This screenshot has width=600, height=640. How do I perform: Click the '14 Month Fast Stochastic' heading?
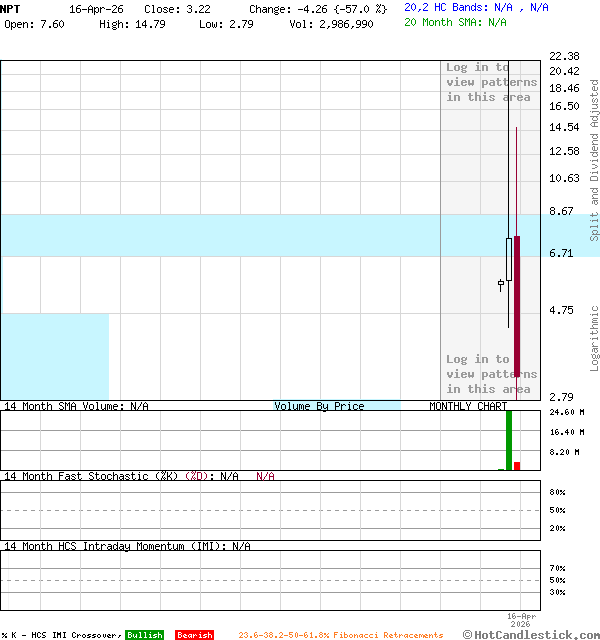(x=90, y=476)
